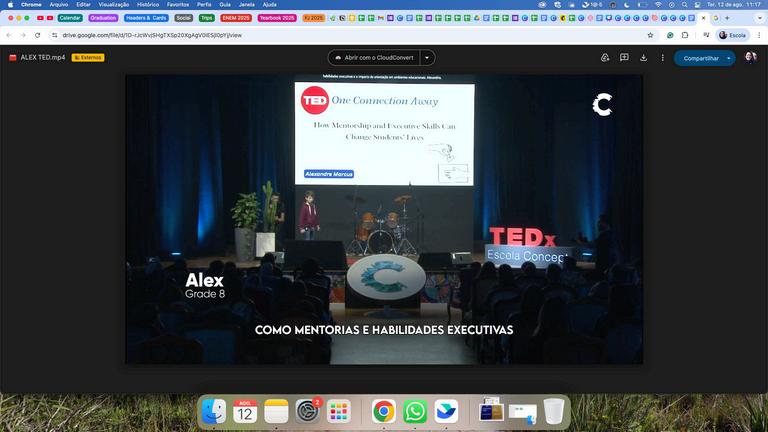768x432 pixels.
Task: Reload the current page
Action: tap(37, 35)
